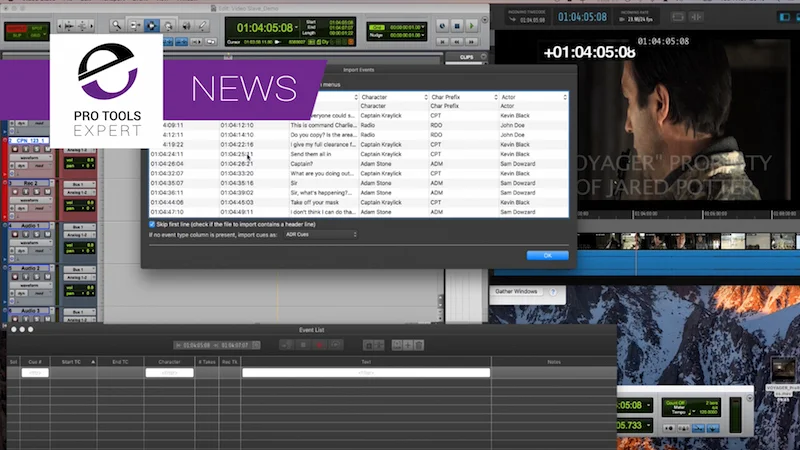Click the Character filter field in Event List
This screenshot has height=450, width=800.
(x=169, y=373)
